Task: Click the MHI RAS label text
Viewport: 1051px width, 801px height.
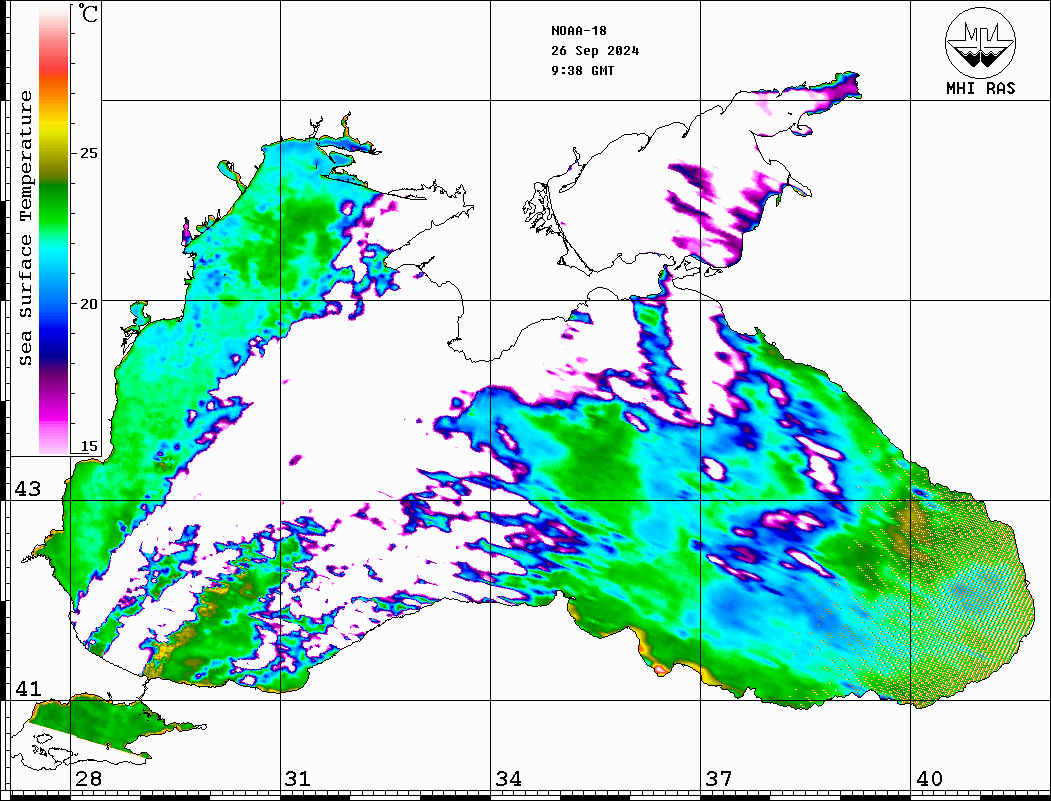Action: [x=980, y=88]
